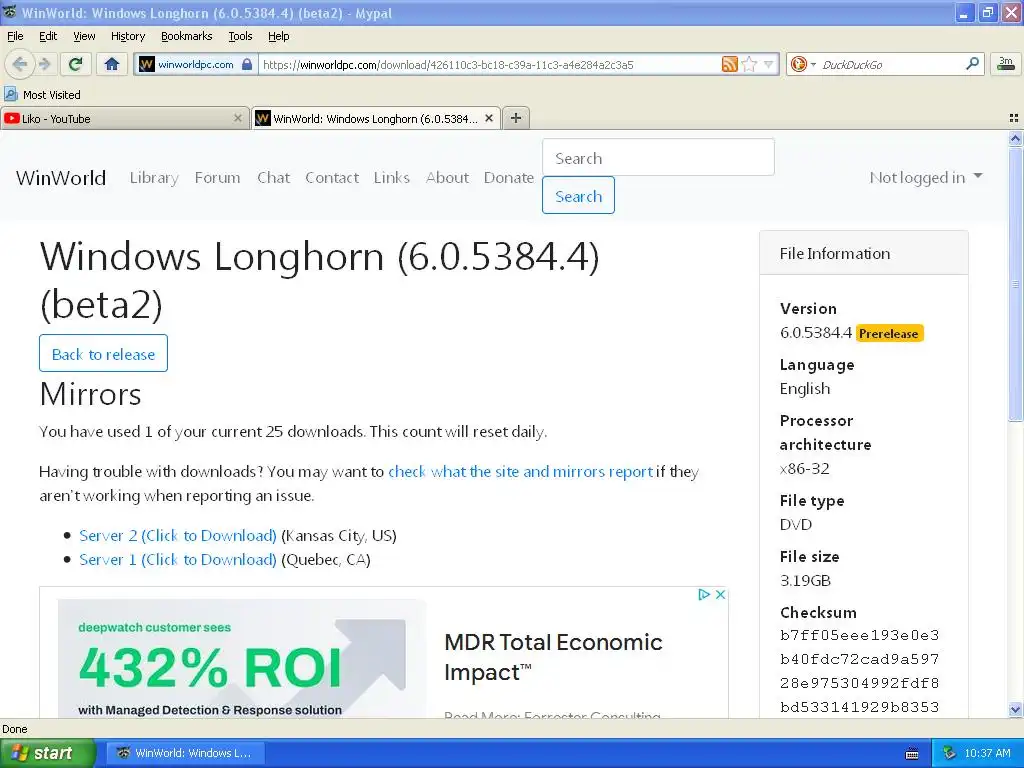Go back using the back arrow button

coord(20,64)
